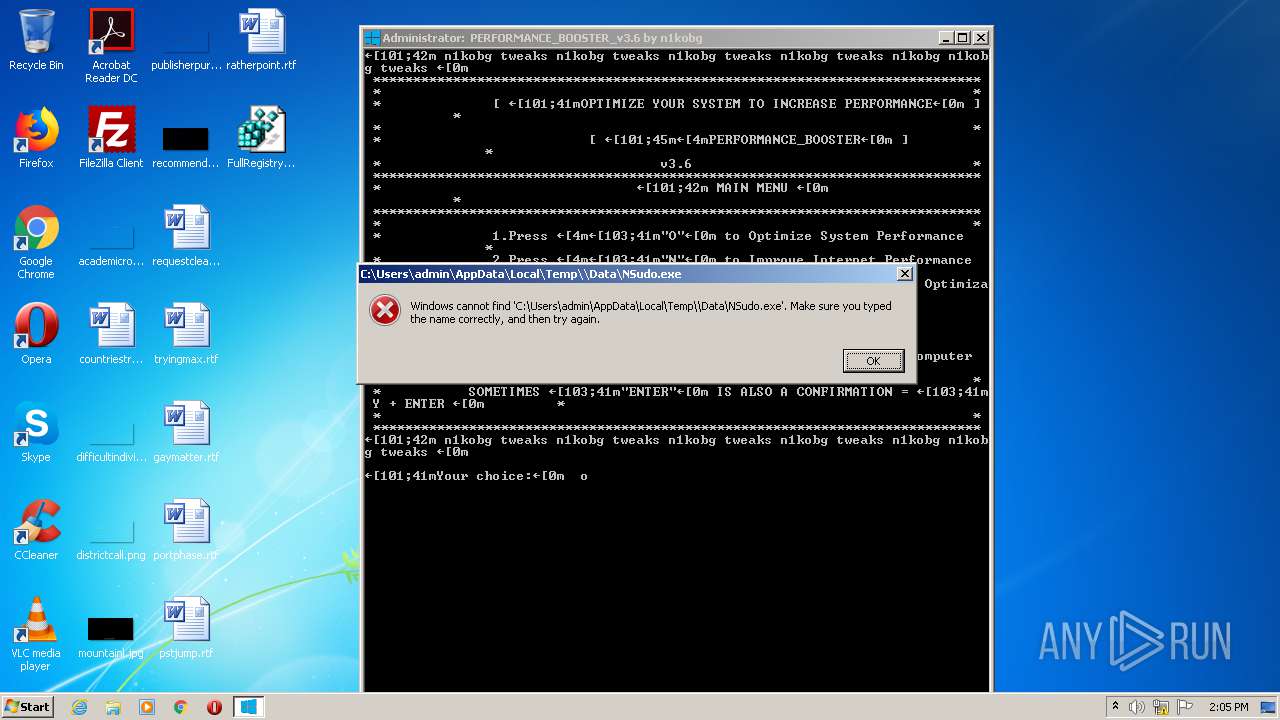Open the network tray icon
Screen dimensions: 1280x720
1160,707
